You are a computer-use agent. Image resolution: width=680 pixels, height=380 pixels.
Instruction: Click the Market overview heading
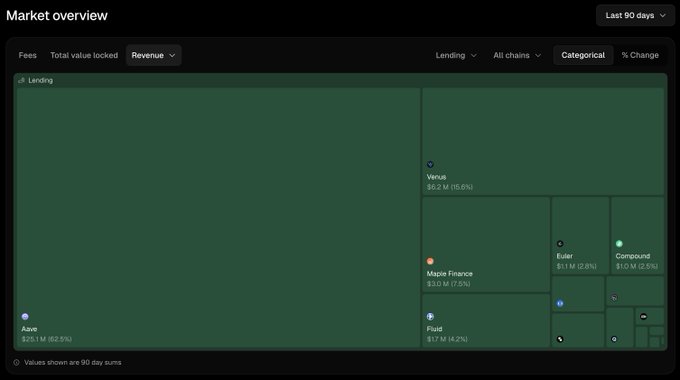[x=57, y=16]
